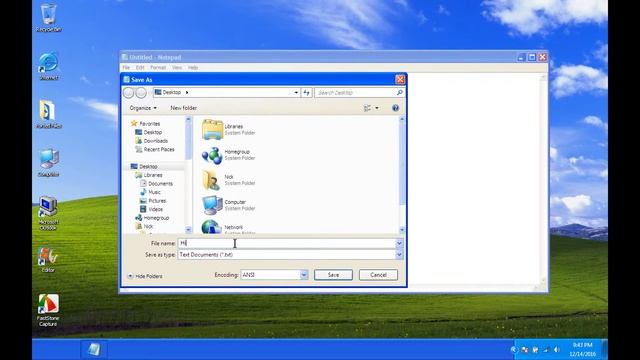Click the New folder button
The image size is (640, 360).
click(x=183, y=108)
